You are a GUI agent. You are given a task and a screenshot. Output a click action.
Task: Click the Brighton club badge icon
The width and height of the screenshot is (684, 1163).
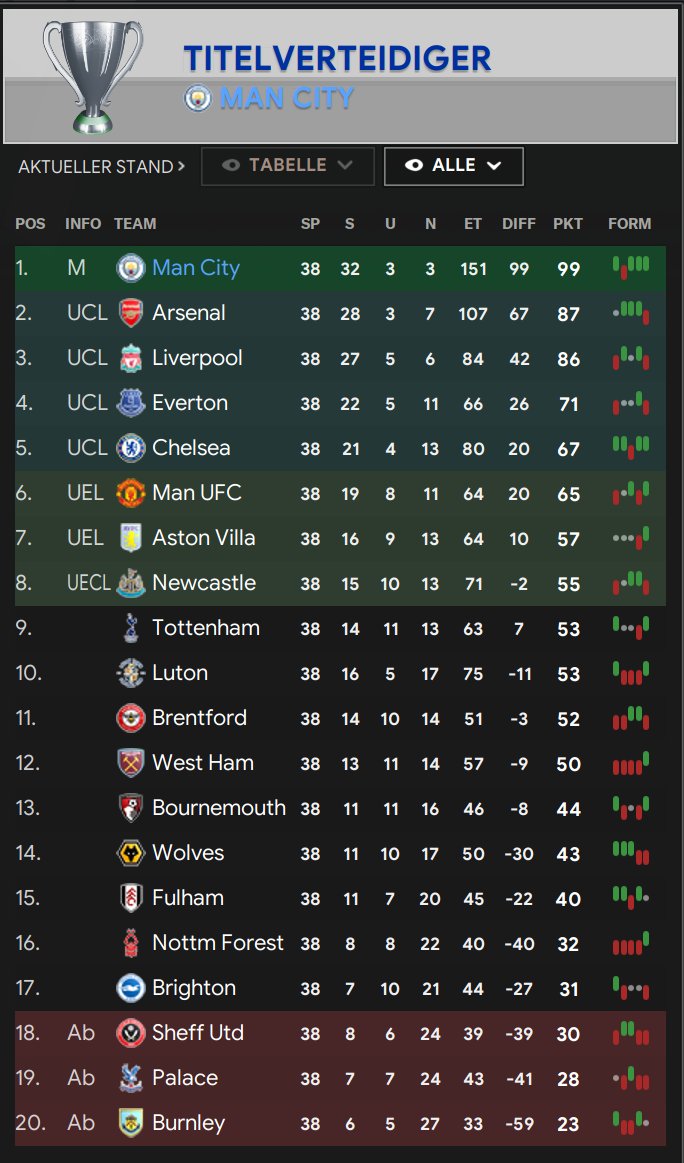pos(130,988)
